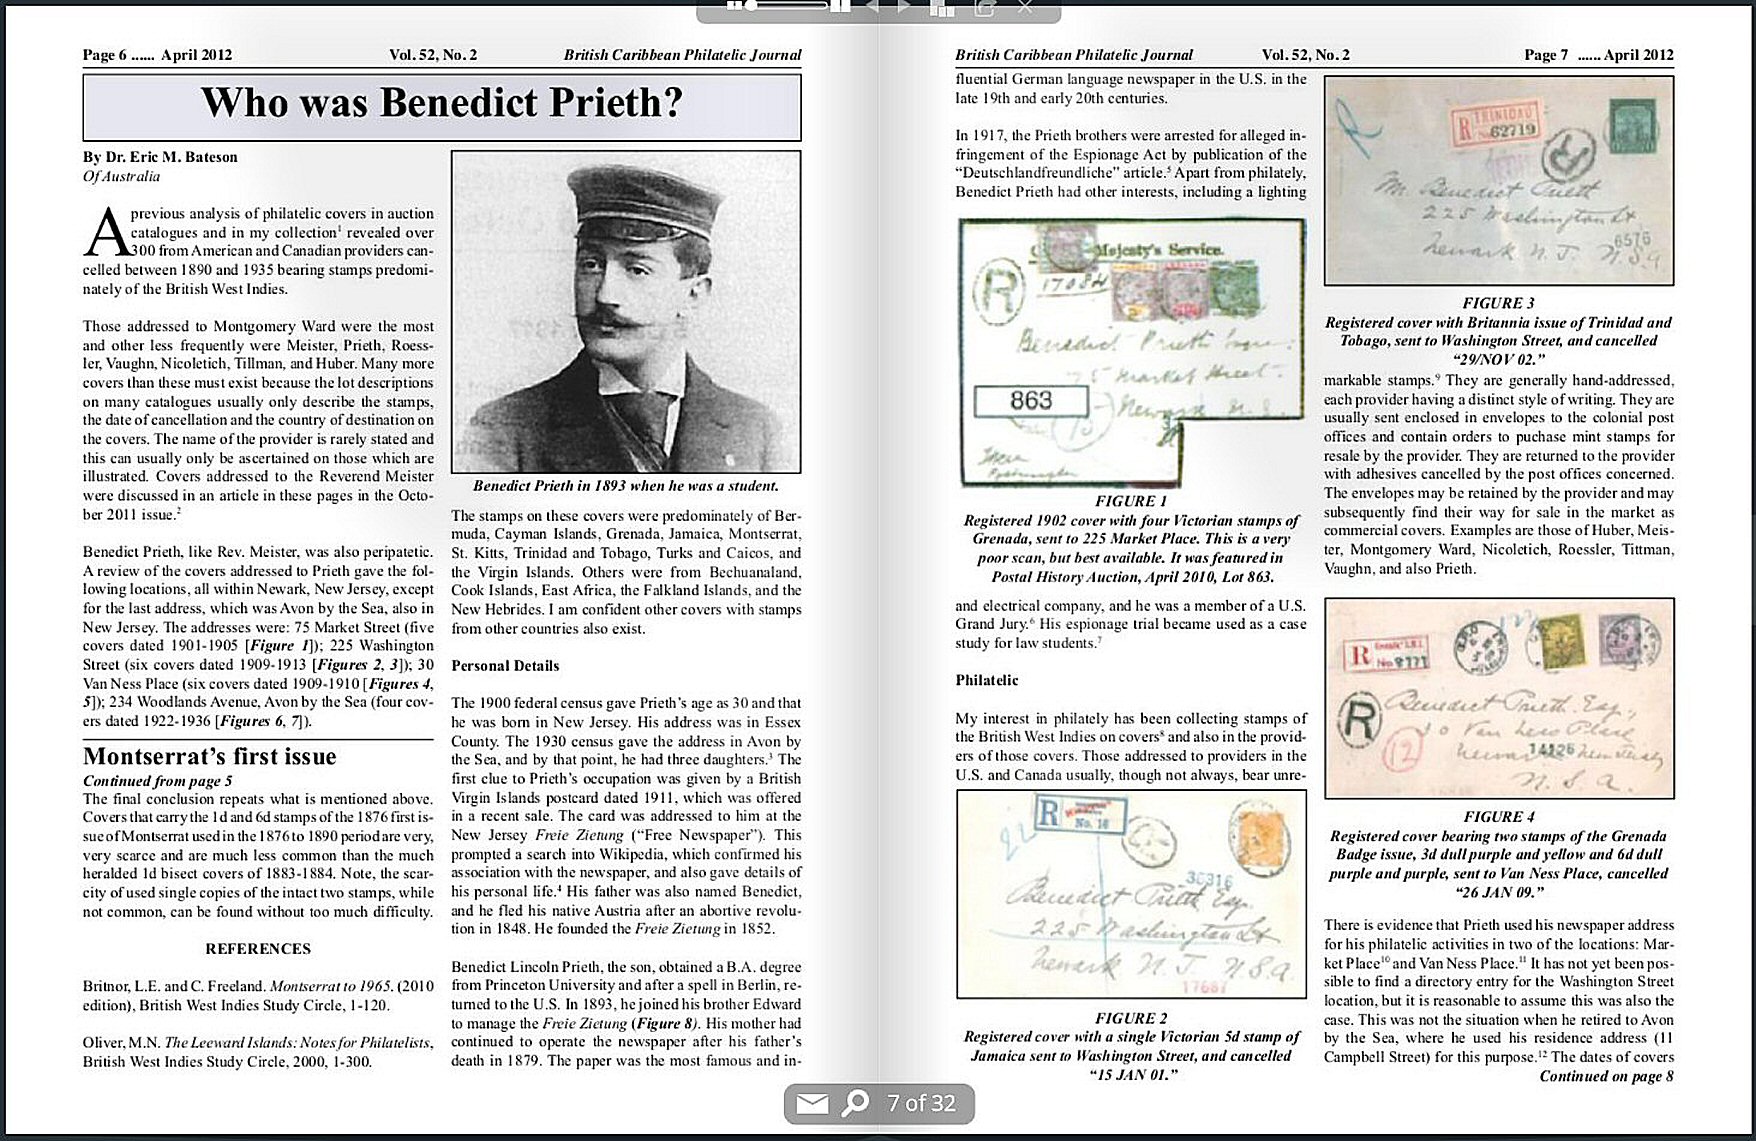Click the share icon in top toolbar
Image resolution: width=1756 pixels, height=1141 pixels.
[985, 7]
